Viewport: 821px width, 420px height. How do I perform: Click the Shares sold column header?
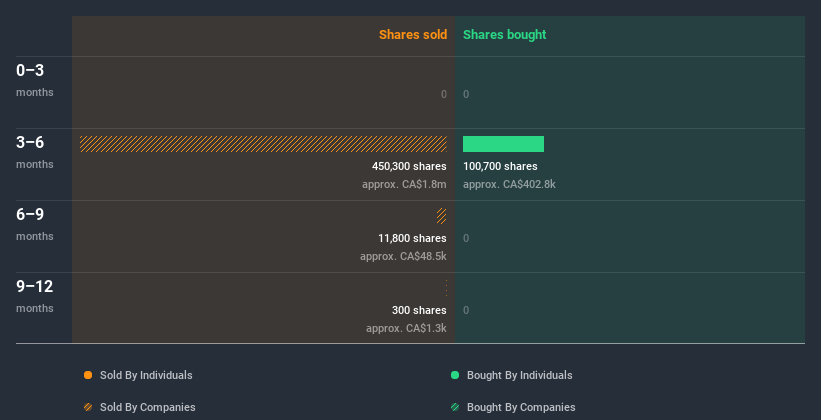(413, 35)
